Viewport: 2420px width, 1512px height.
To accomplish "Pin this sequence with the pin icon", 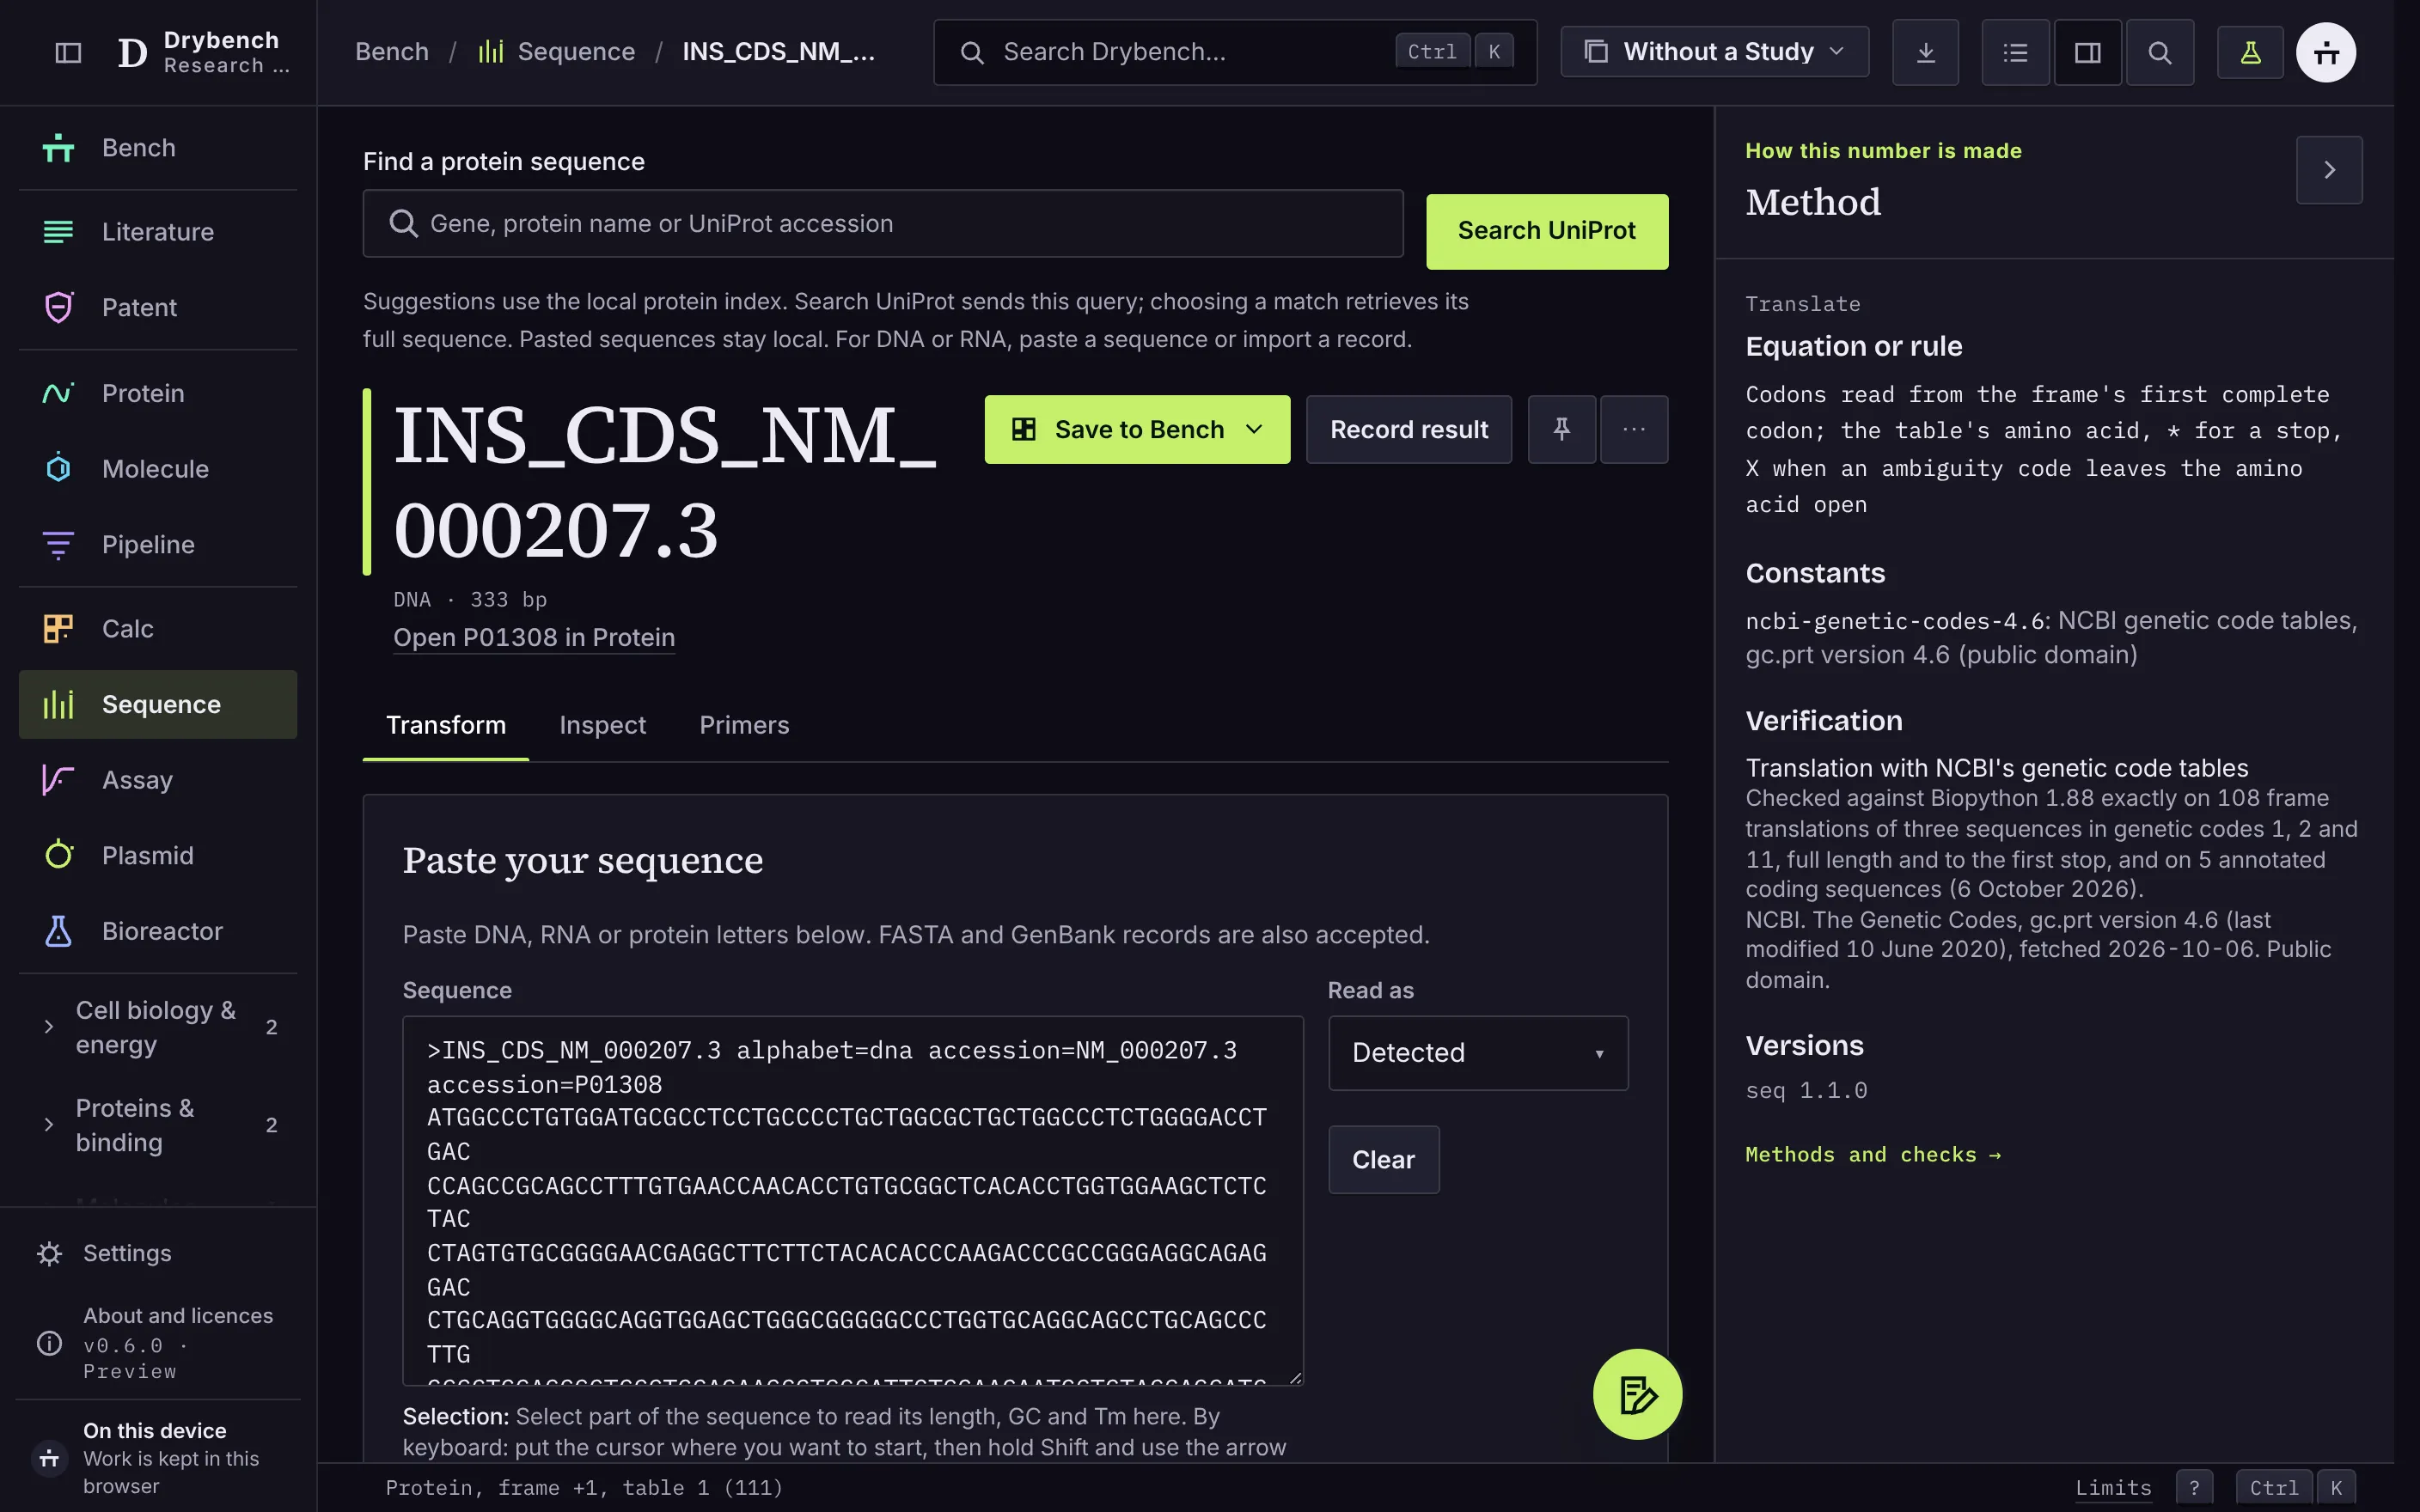I will coord(1561,429).
